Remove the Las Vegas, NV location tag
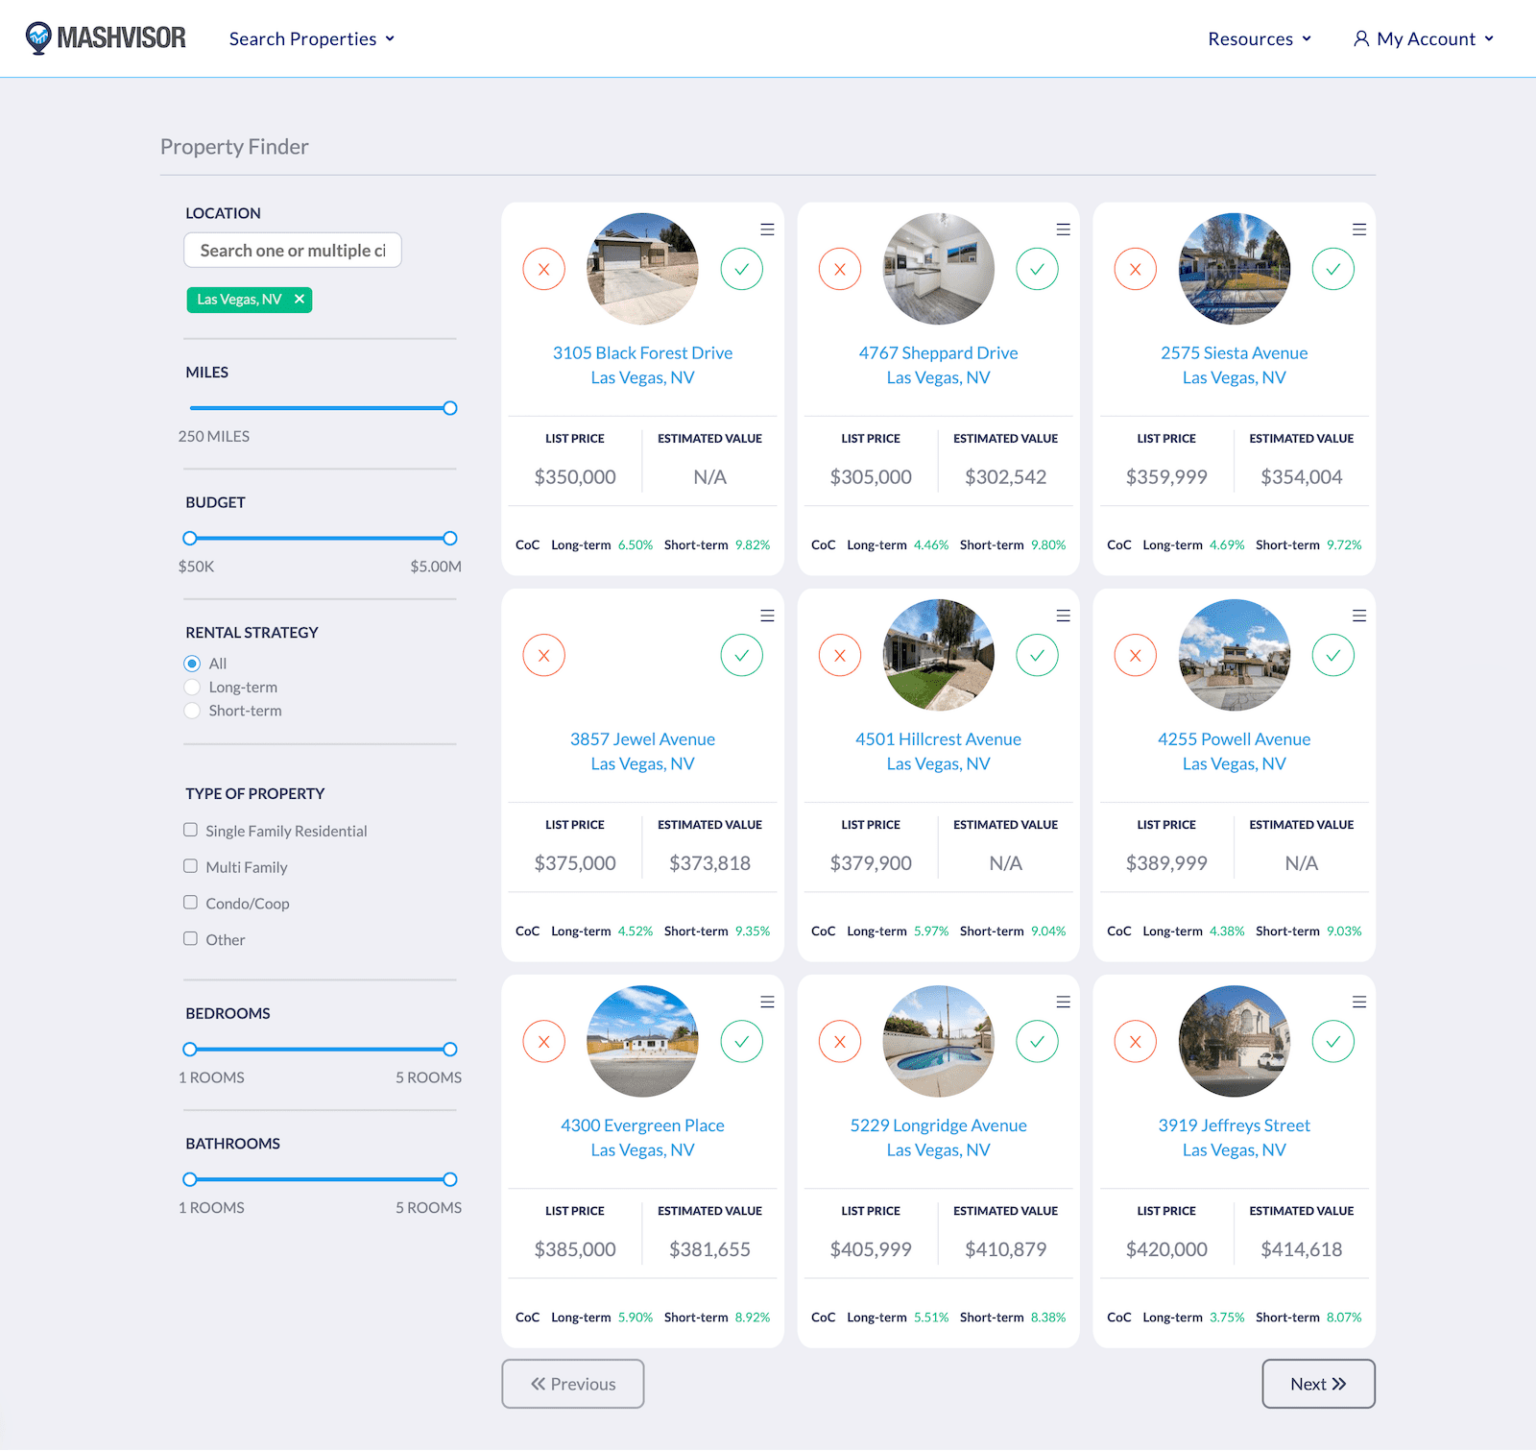Viewport: 1536px width, 1451px height. (299, 299)
